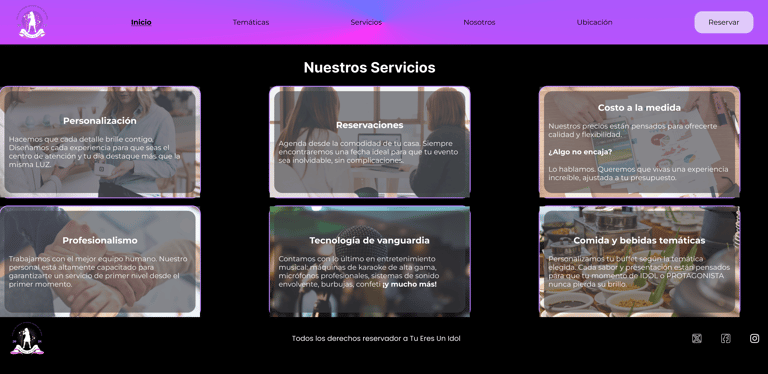
Task: Click the footer Tu Eres Un Idol logo
Action: (27, 338)
